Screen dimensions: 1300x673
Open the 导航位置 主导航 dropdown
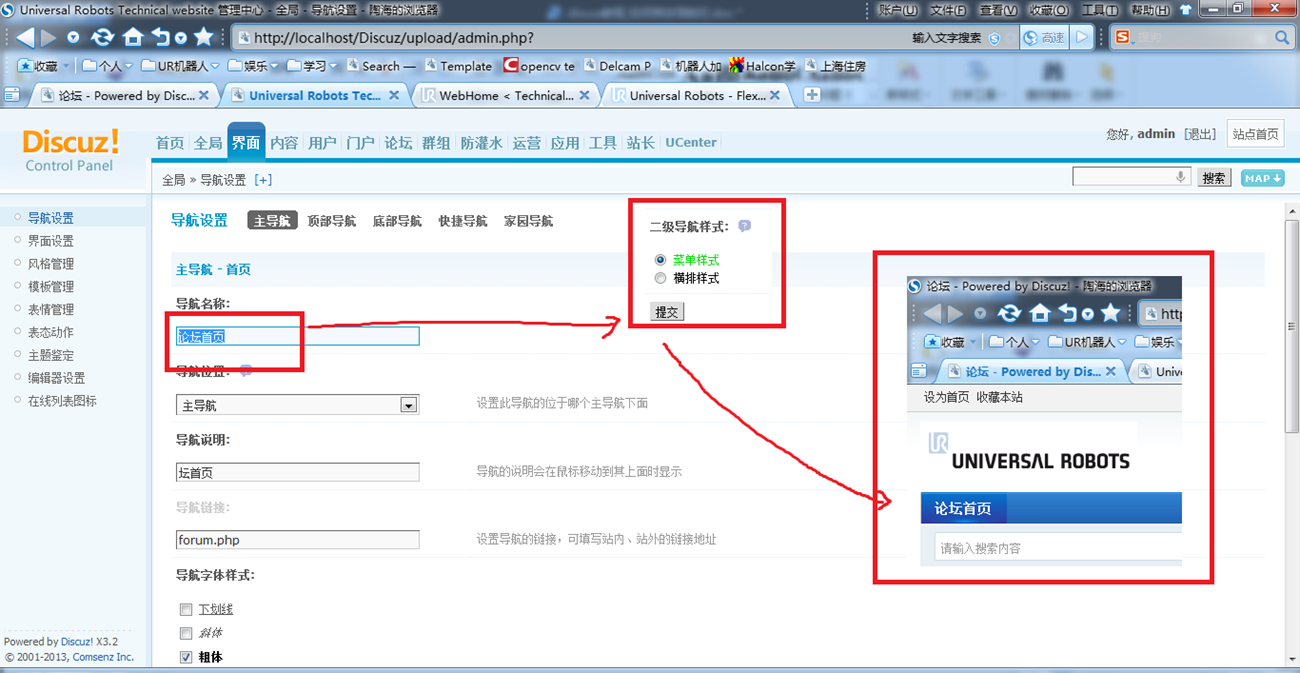pos(297,405)
